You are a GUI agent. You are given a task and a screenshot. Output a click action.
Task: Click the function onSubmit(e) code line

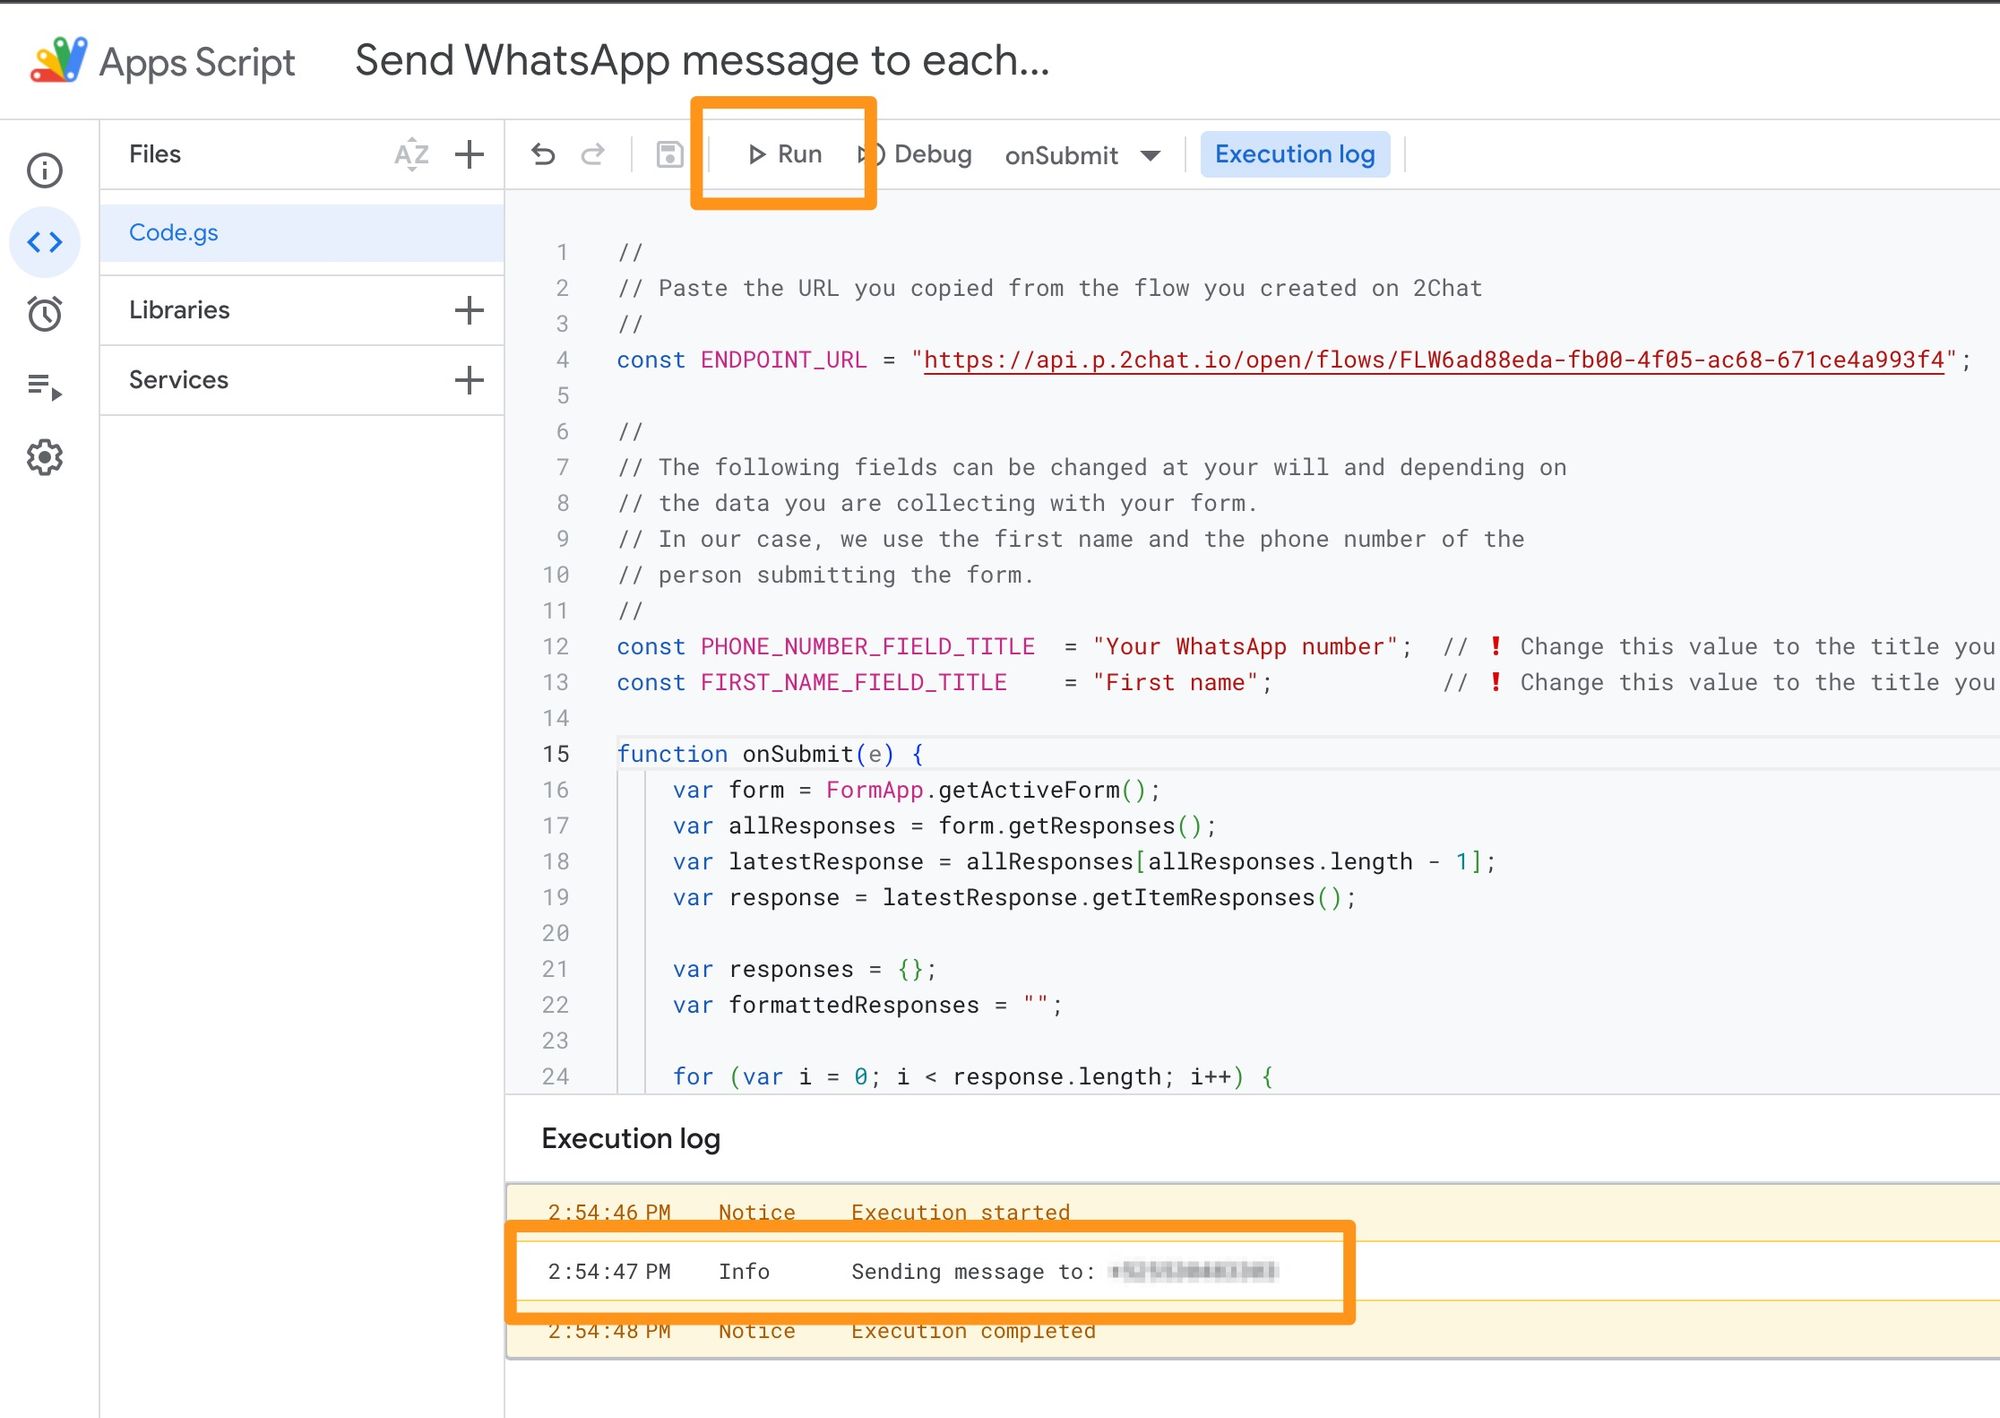click(770, 754)
